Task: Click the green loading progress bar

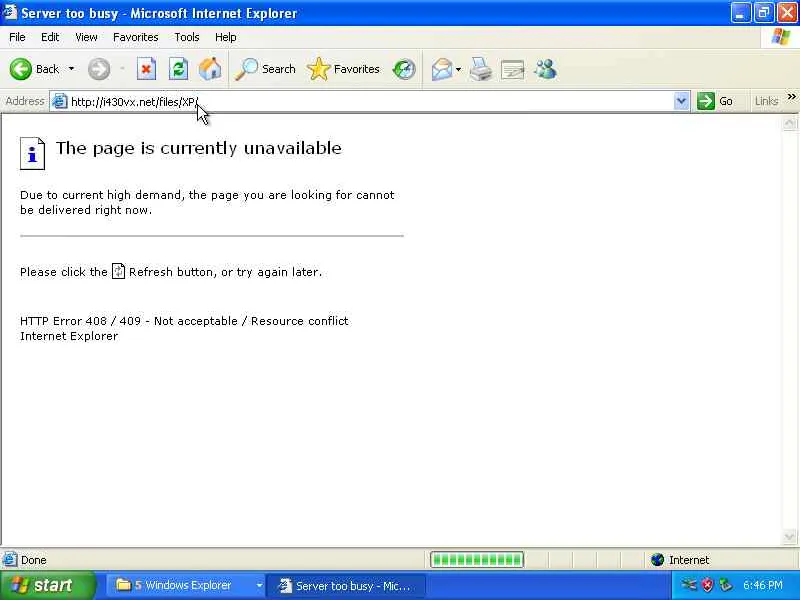Action: (x=477, y=560)
